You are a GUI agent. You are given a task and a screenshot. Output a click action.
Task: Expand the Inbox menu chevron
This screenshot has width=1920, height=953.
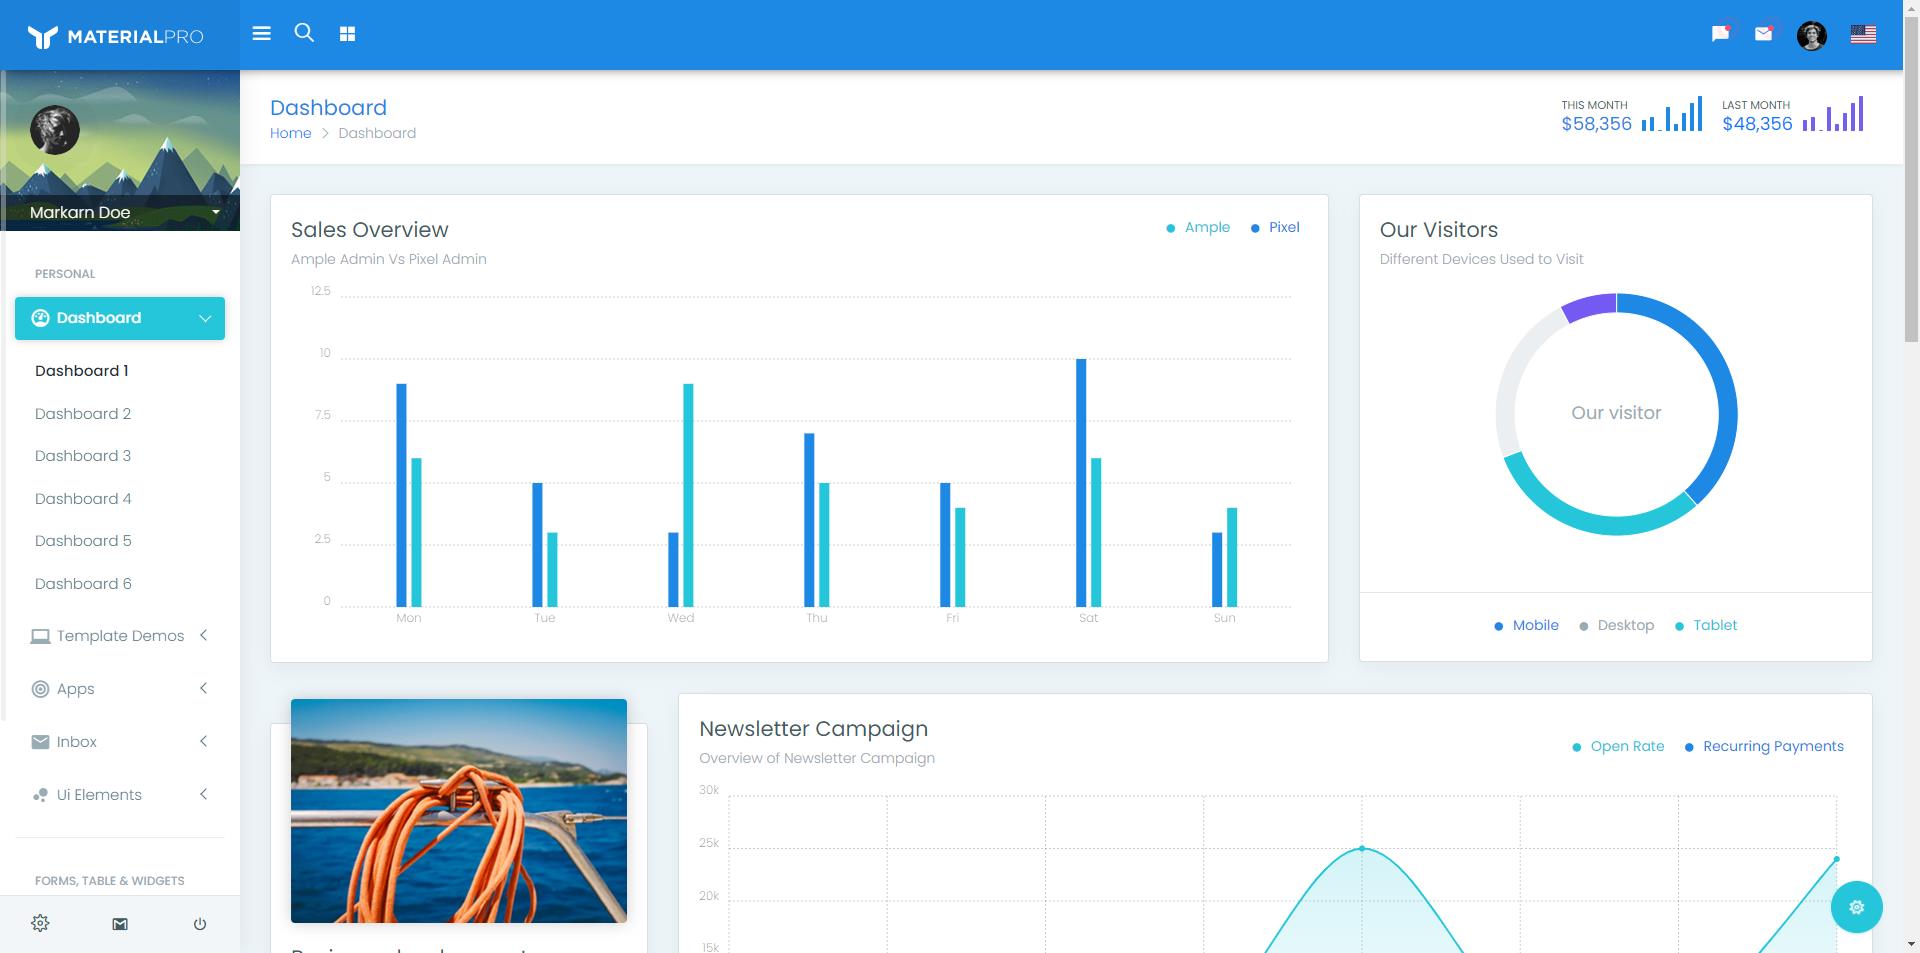pyautogui.click(x=203, y=741)
